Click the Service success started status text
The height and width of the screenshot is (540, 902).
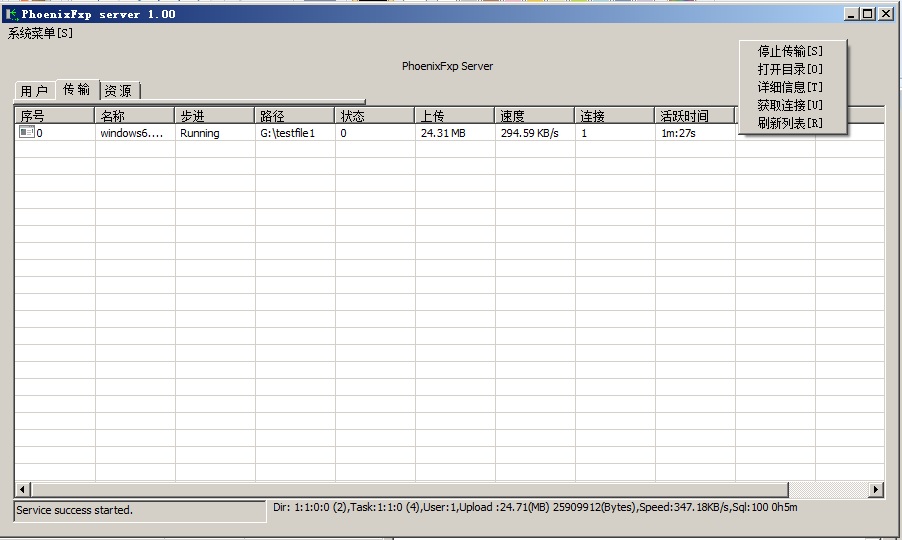tap(74, 510)
